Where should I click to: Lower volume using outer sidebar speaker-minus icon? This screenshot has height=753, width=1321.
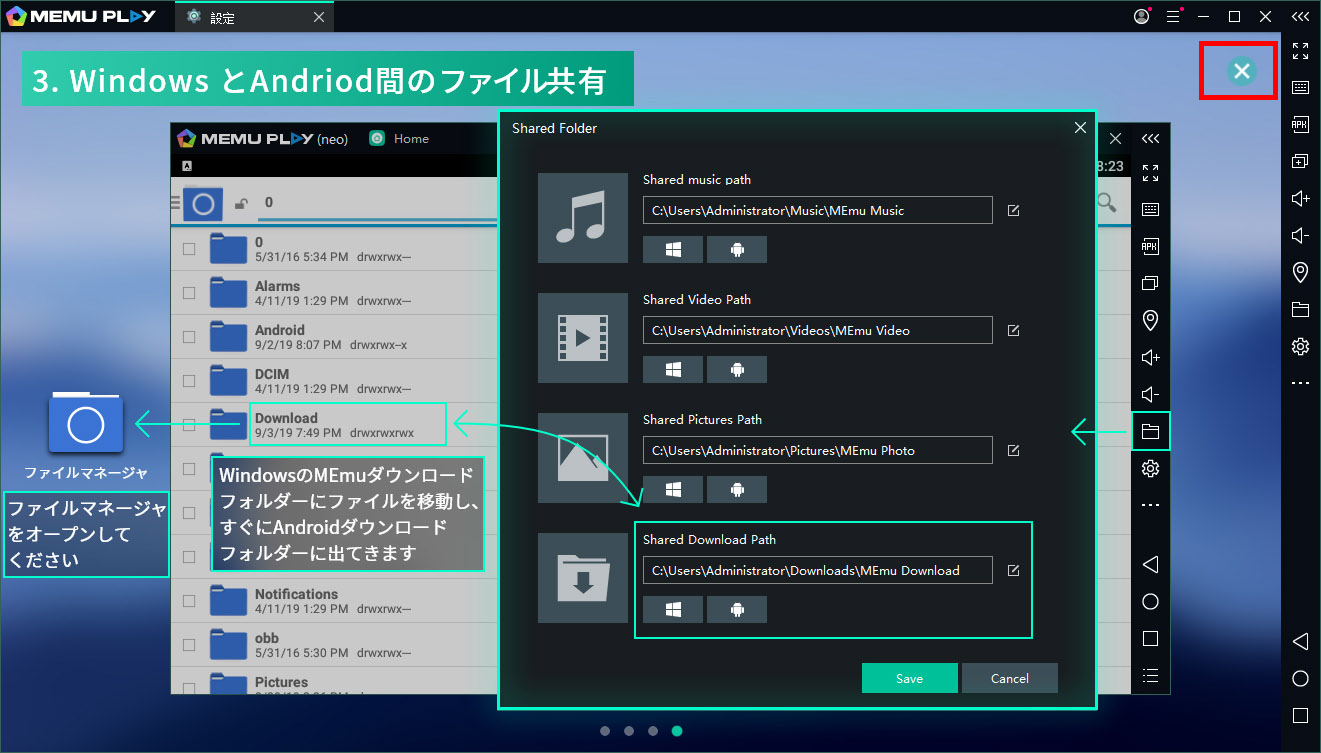pos(1300,235)
